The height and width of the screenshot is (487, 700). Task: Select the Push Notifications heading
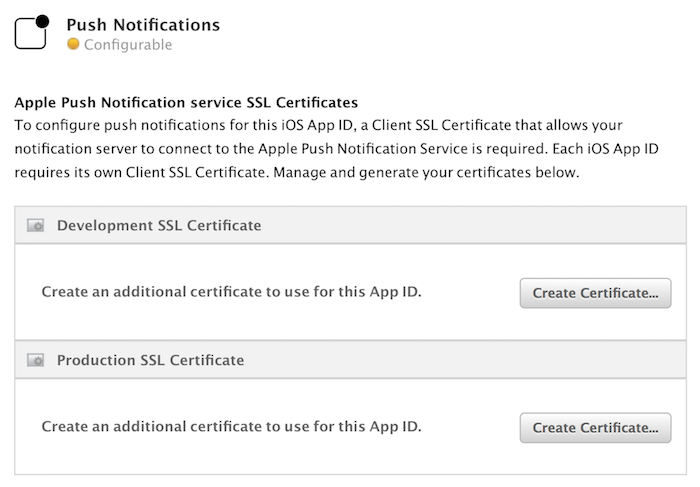click(143, 25)
